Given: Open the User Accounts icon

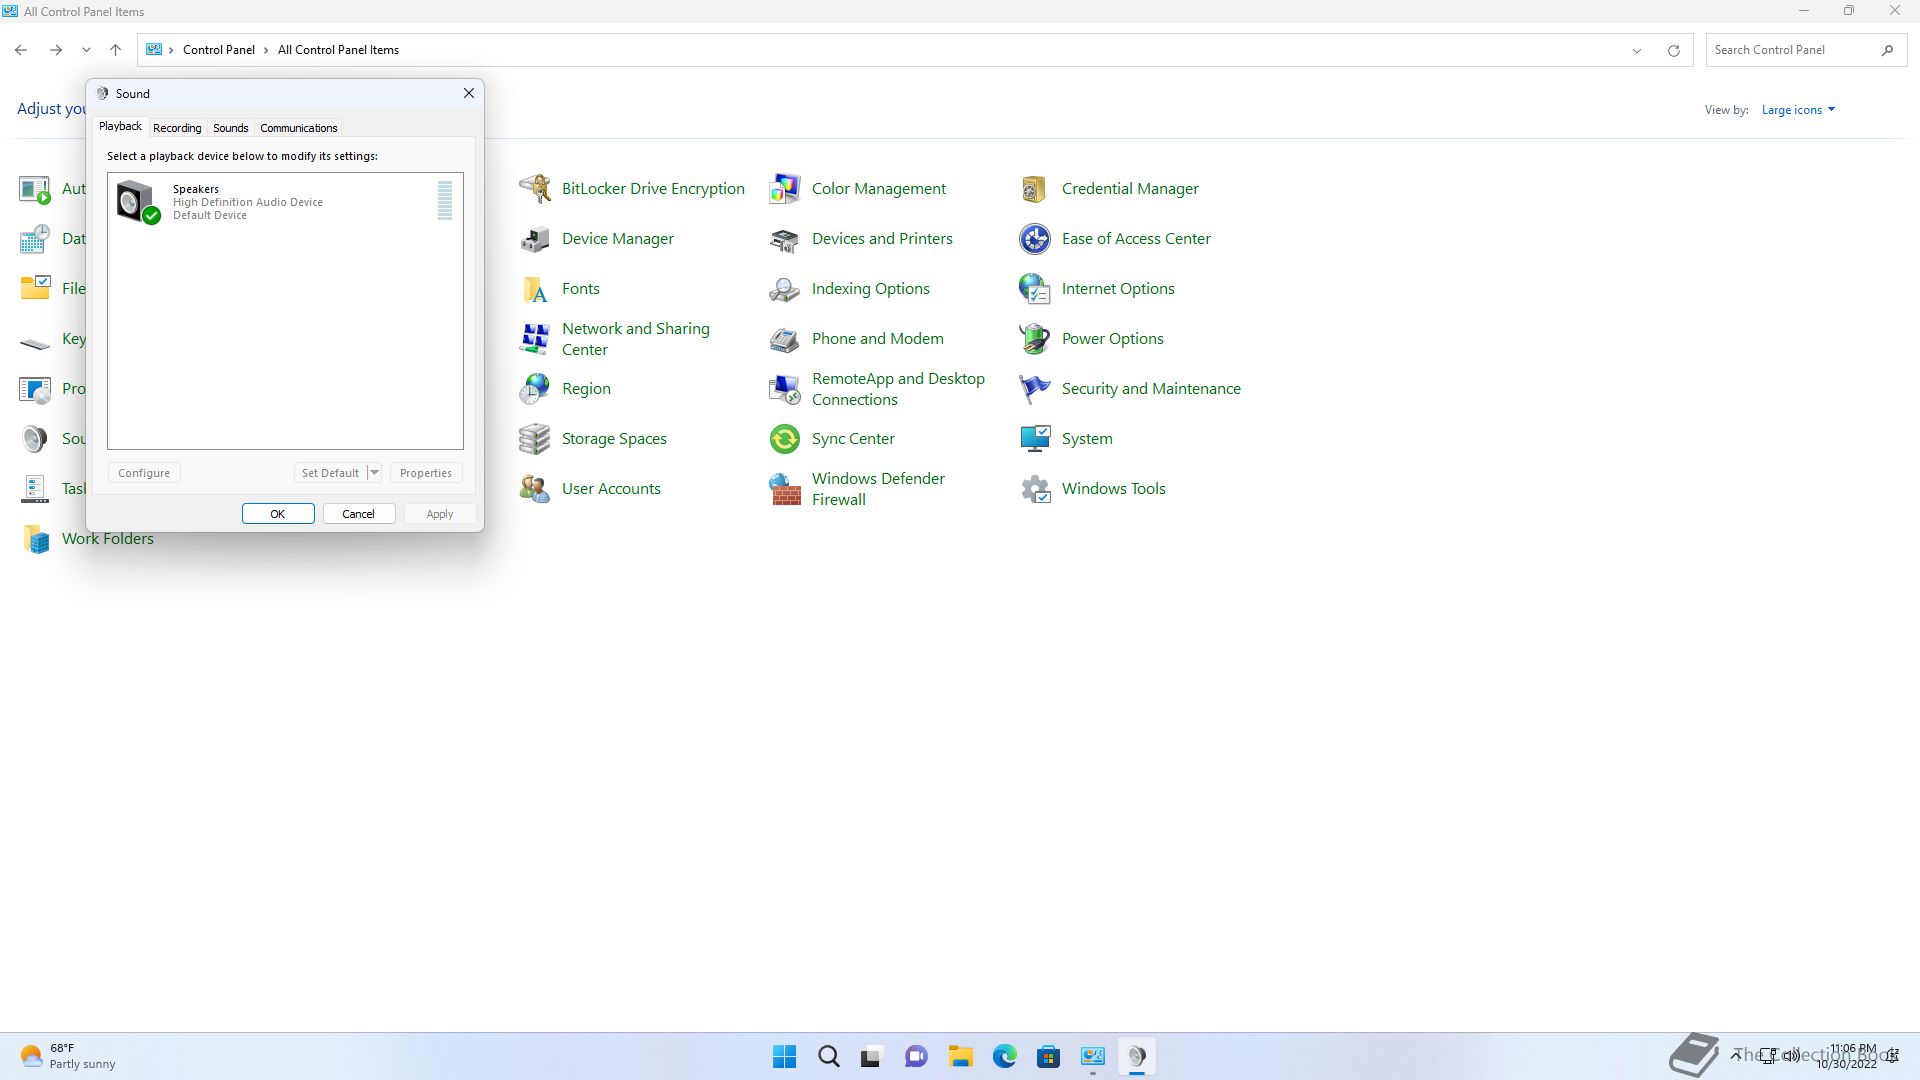Looking at the screenshot, I should (535, 488).
